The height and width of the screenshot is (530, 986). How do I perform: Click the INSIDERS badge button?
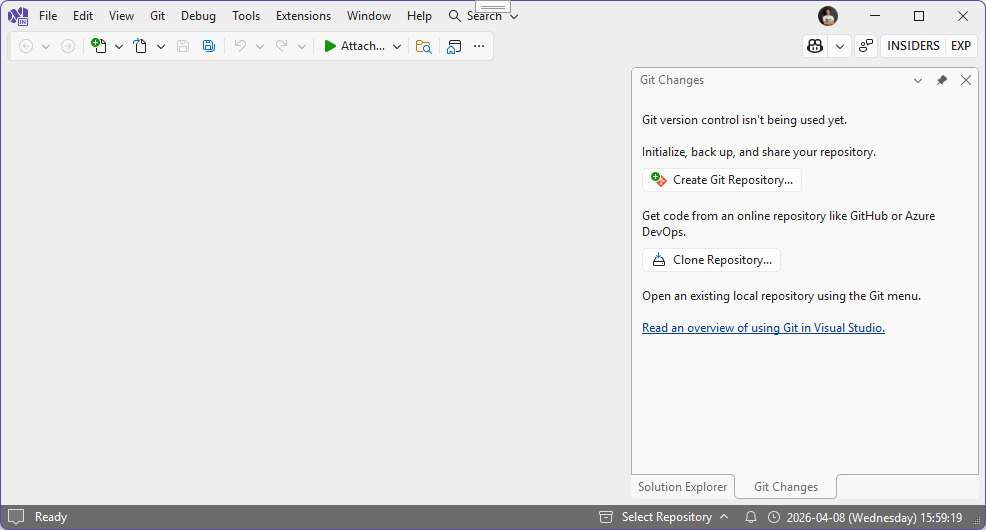click(x=913, y=46)
